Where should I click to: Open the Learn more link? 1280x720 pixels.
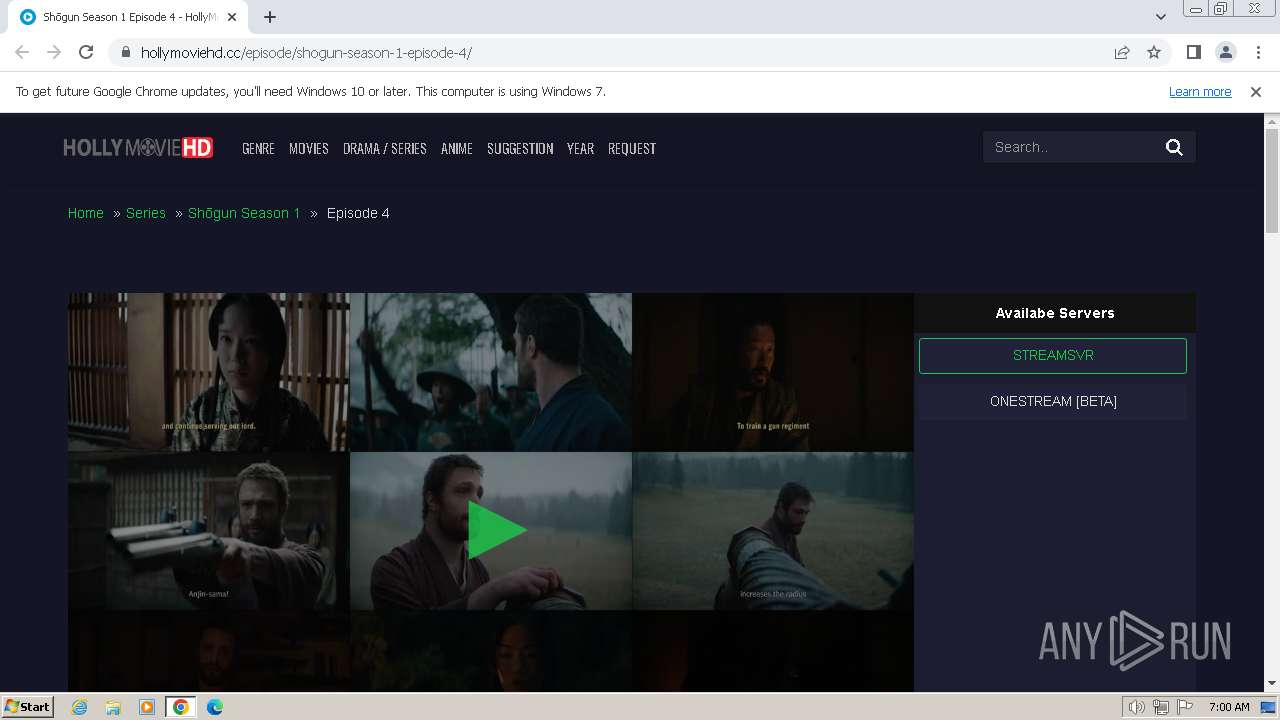click(x=1200, y=91)
